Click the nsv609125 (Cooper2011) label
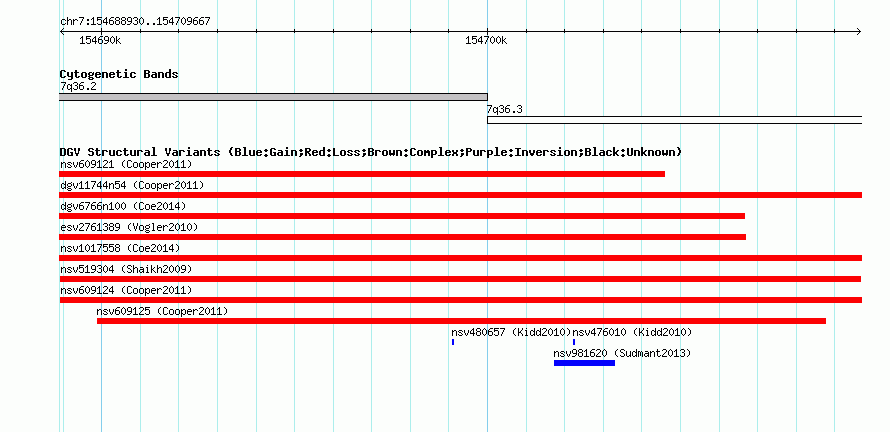 [162, 311]
